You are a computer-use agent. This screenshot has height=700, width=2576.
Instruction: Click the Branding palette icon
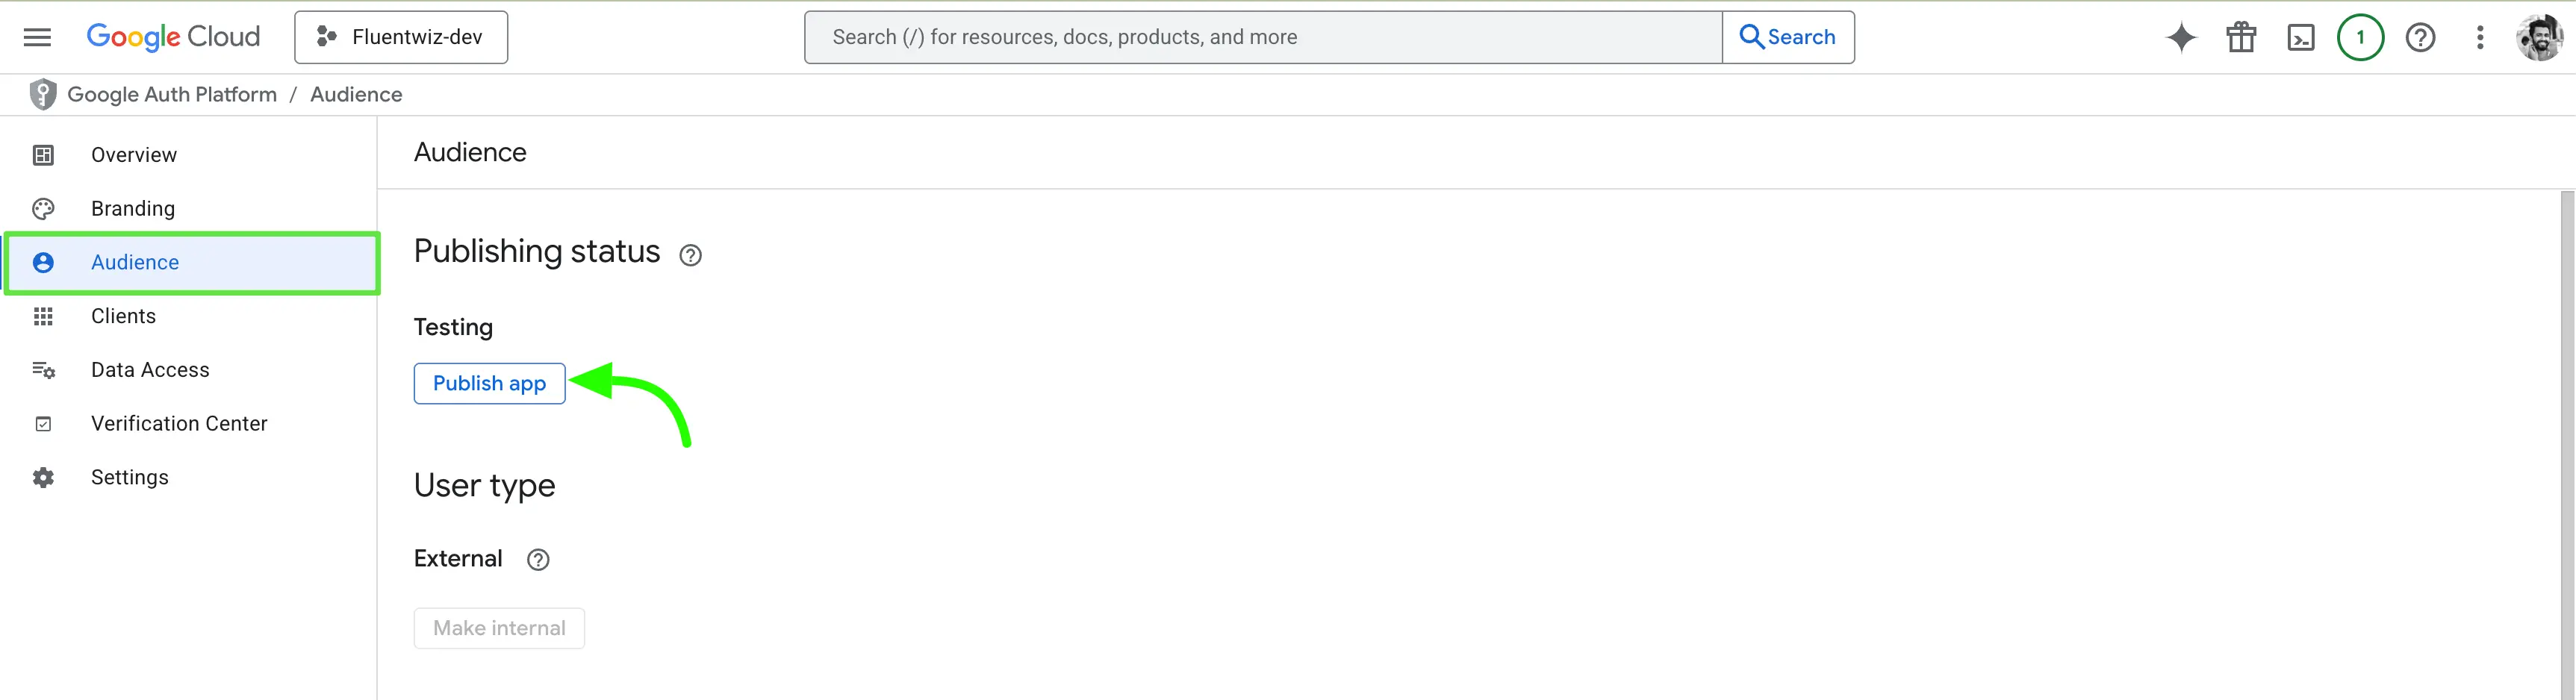point(43,208)
